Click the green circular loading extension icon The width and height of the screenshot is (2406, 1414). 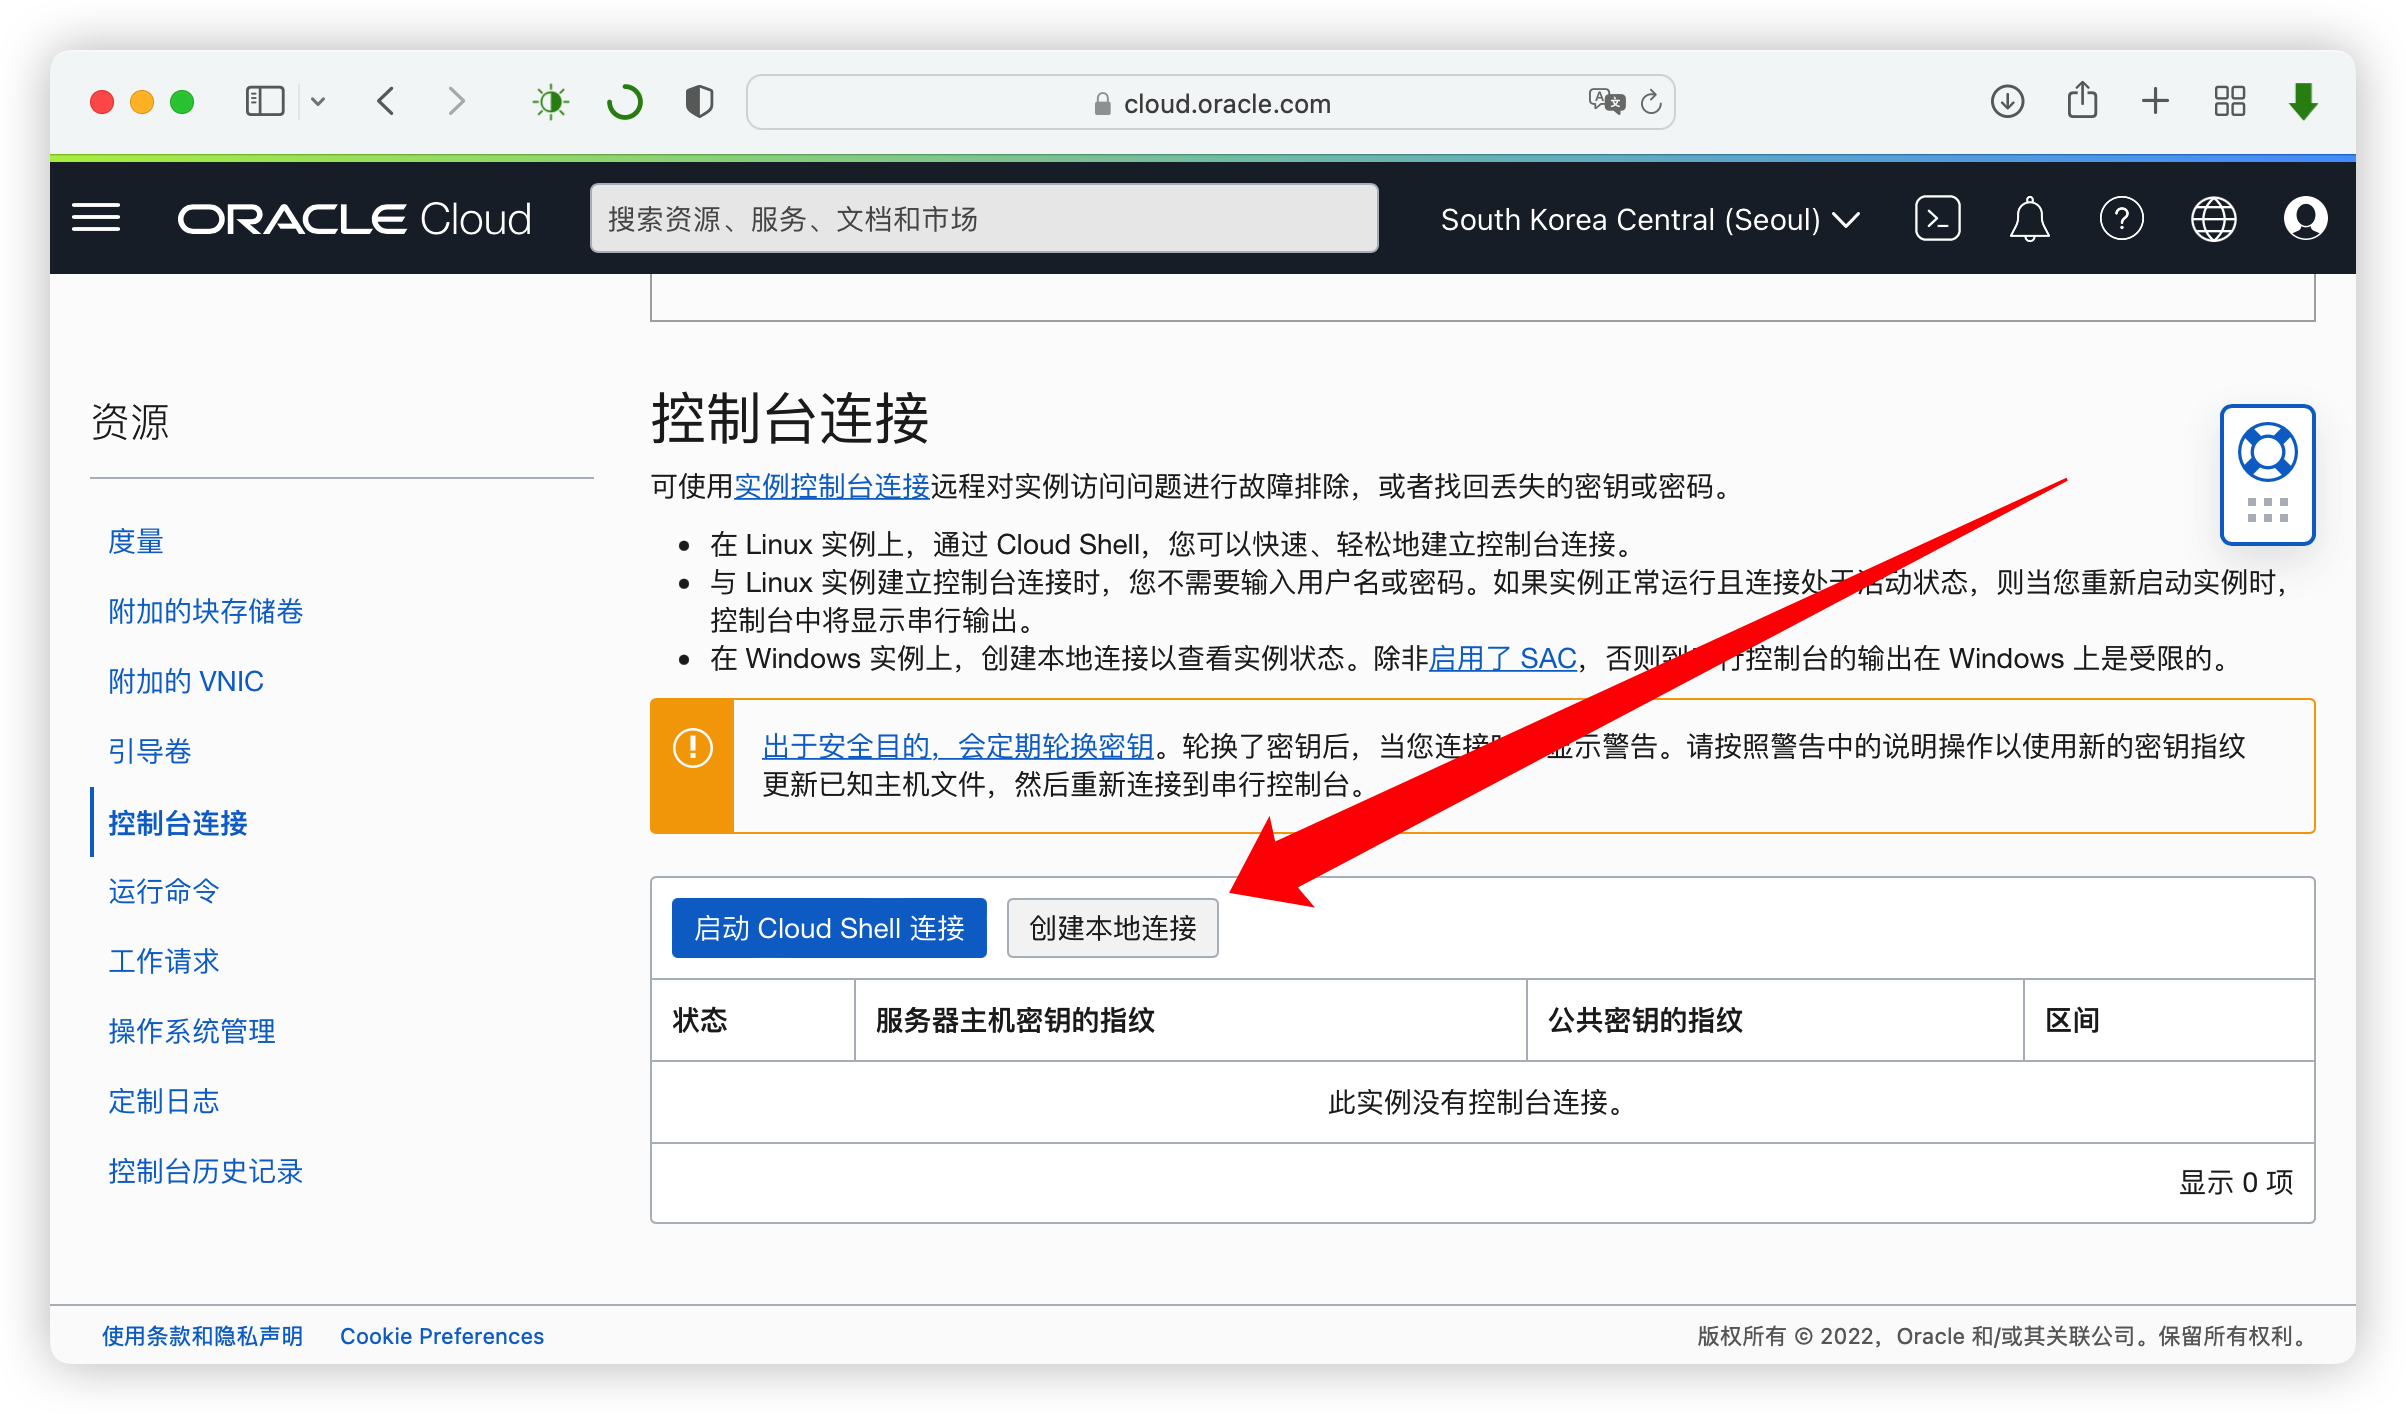(x=625, y=102)
